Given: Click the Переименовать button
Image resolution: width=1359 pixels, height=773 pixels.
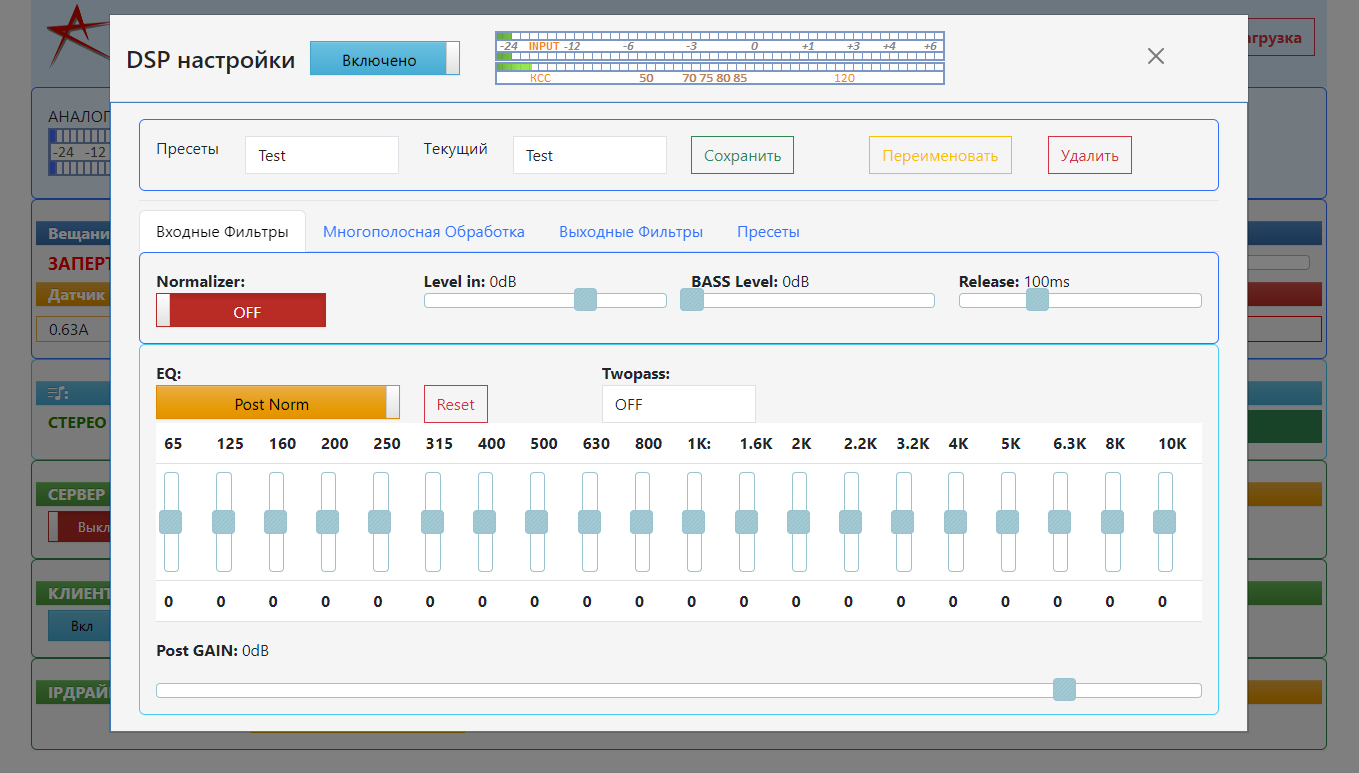Looking at the screenshot, I should pos(939,156).
